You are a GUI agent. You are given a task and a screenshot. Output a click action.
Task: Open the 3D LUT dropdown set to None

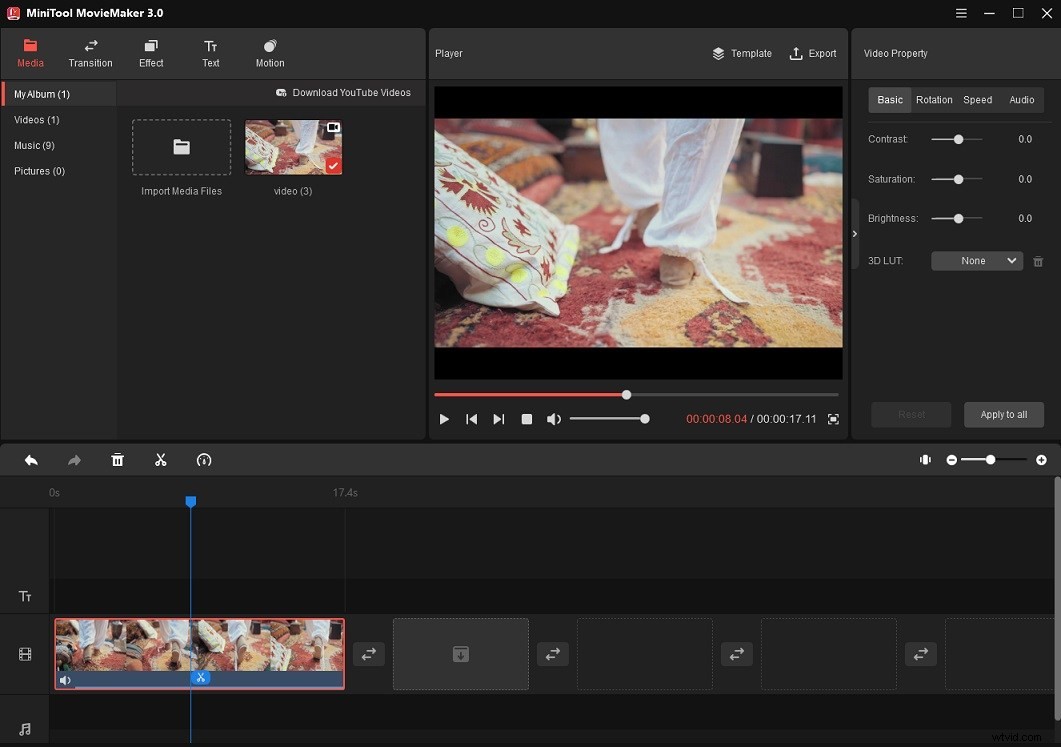pos(976,260)
